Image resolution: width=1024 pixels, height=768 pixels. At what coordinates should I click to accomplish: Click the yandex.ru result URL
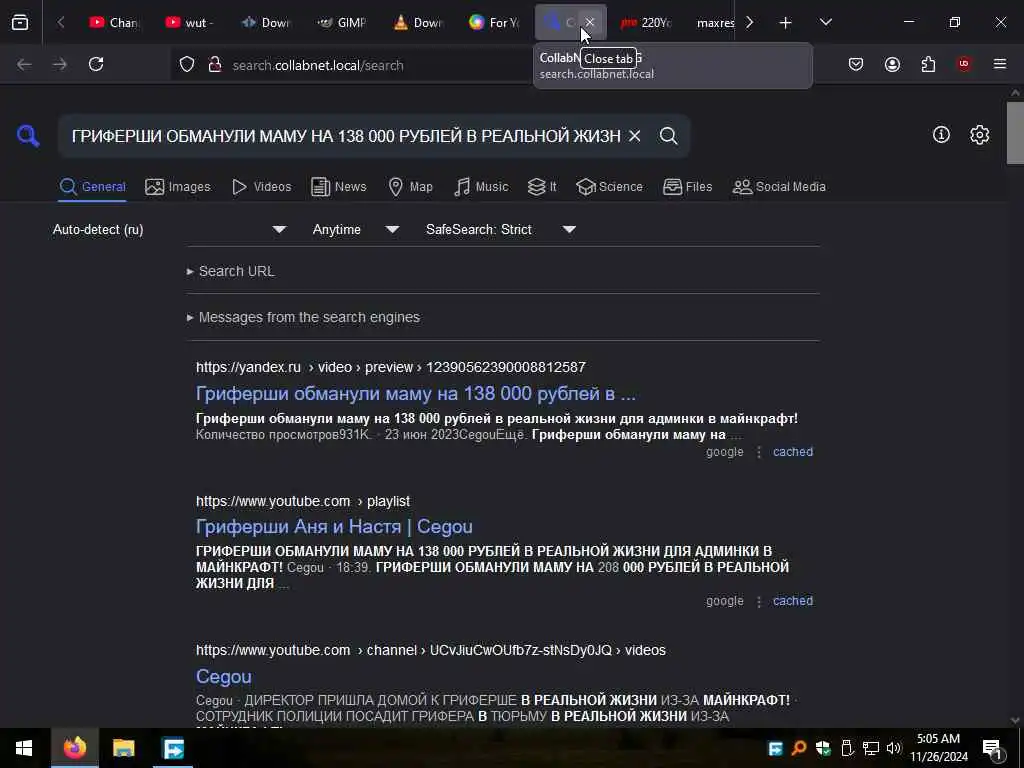point(391,367)
